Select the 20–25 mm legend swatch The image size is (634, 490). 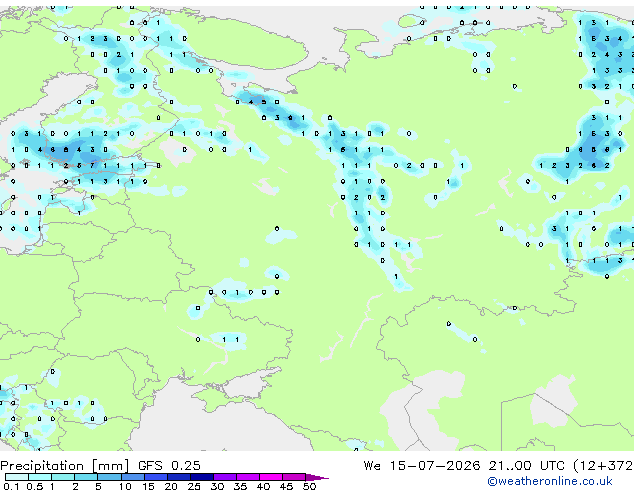[x=179, y=477]
